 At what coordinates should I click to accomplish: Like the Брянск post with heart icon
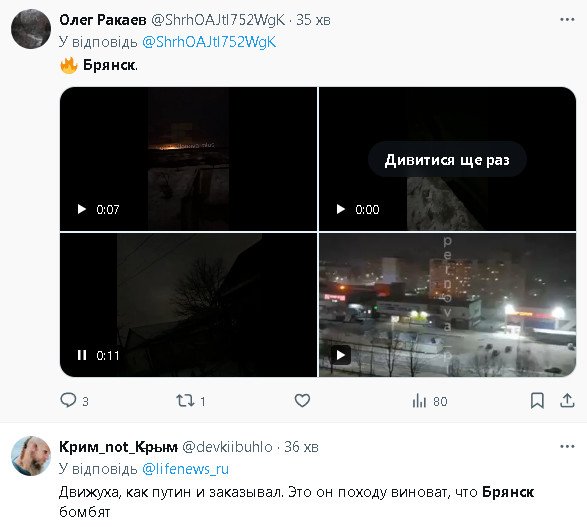(x=302, y=400)
